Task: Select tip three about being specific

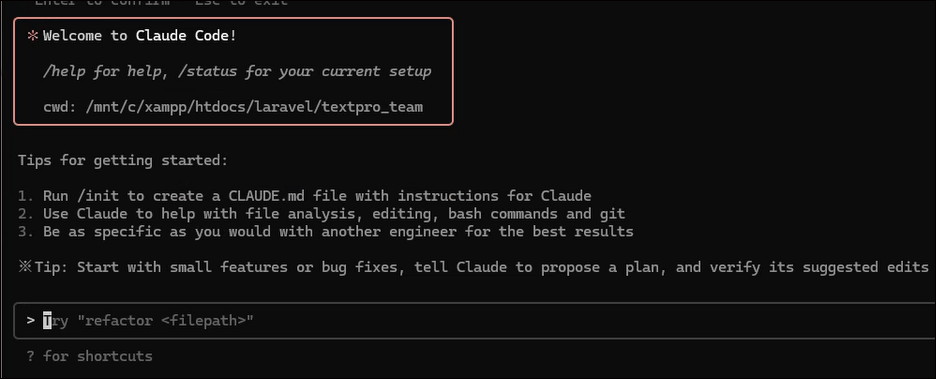Action: (325, 232)
